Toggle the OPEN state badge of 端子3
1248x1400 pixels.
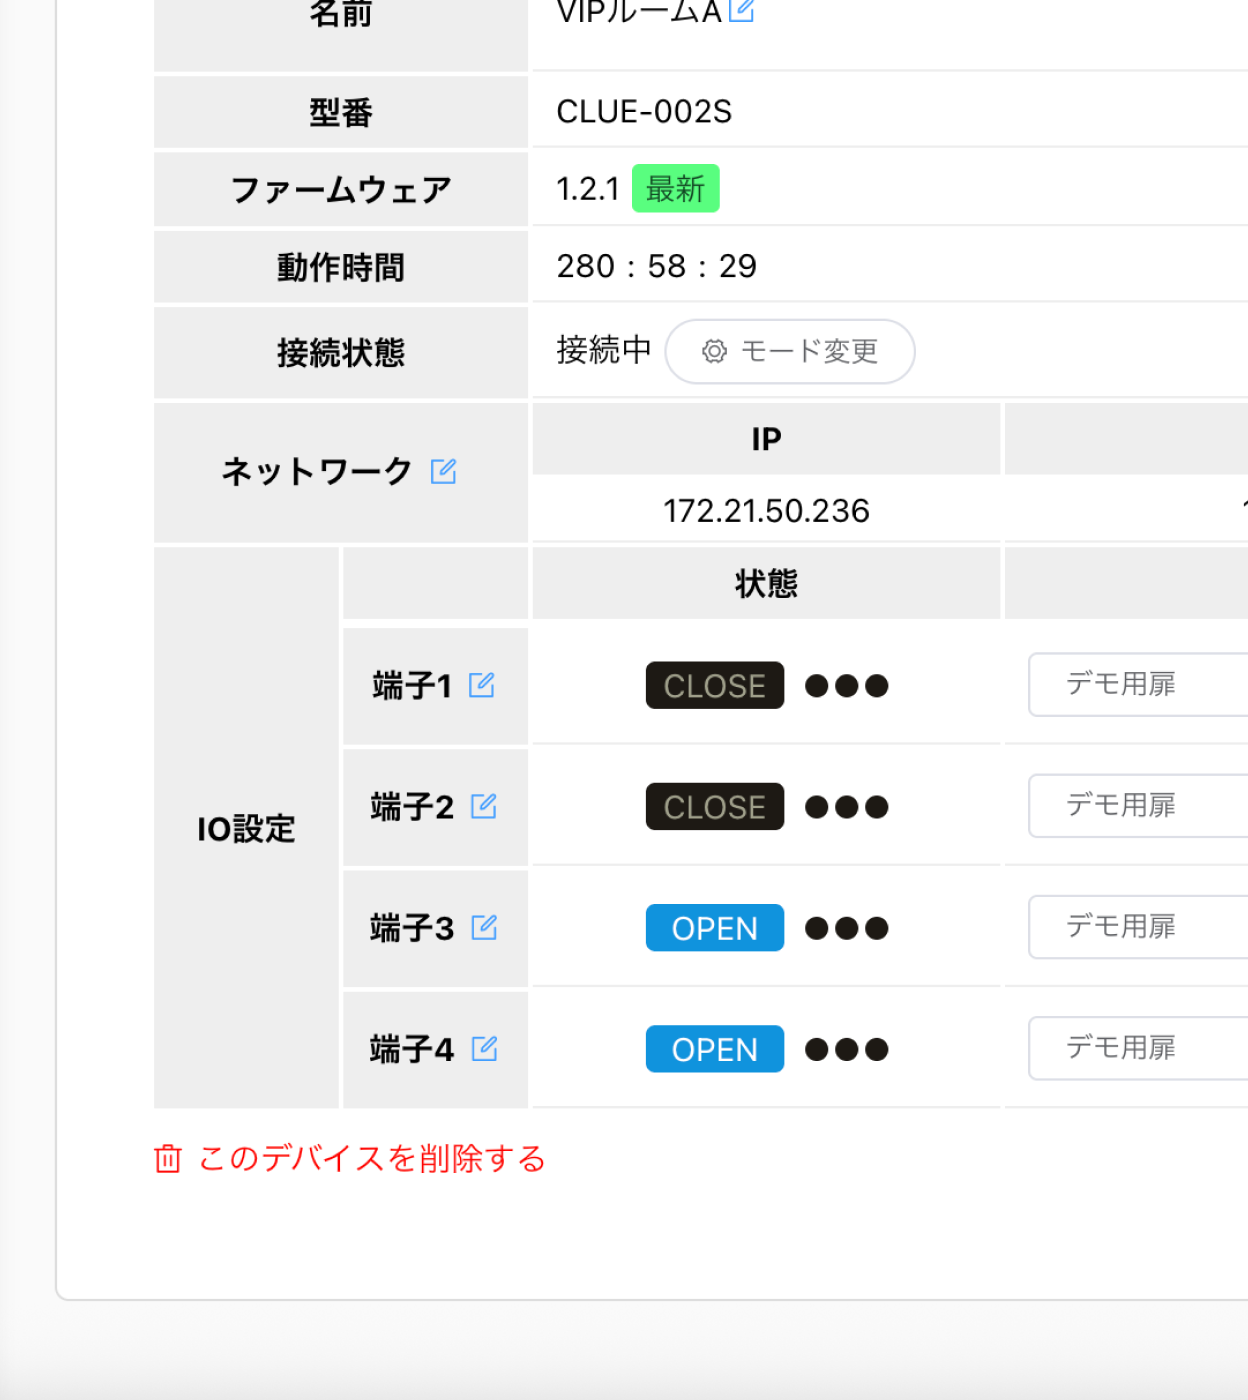click(x=714, y=929)
